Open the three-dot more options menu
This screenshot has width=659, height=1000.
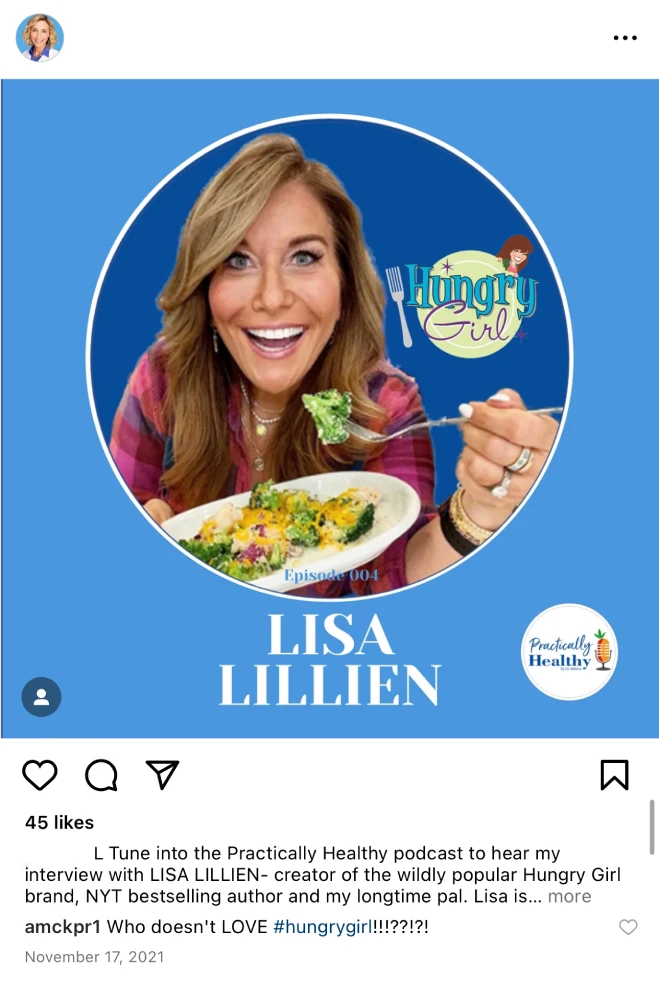tap(625, 38)
